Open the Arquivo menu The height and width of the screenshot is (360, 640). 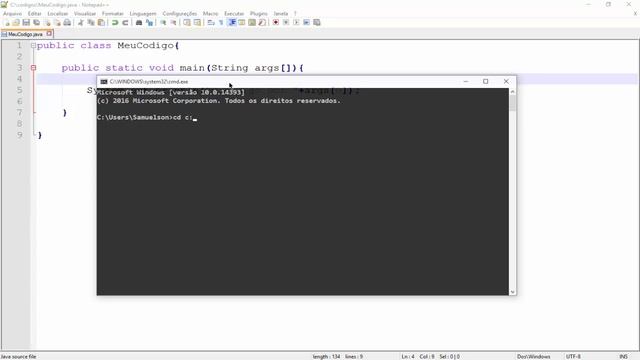click(x=12, y=13)
